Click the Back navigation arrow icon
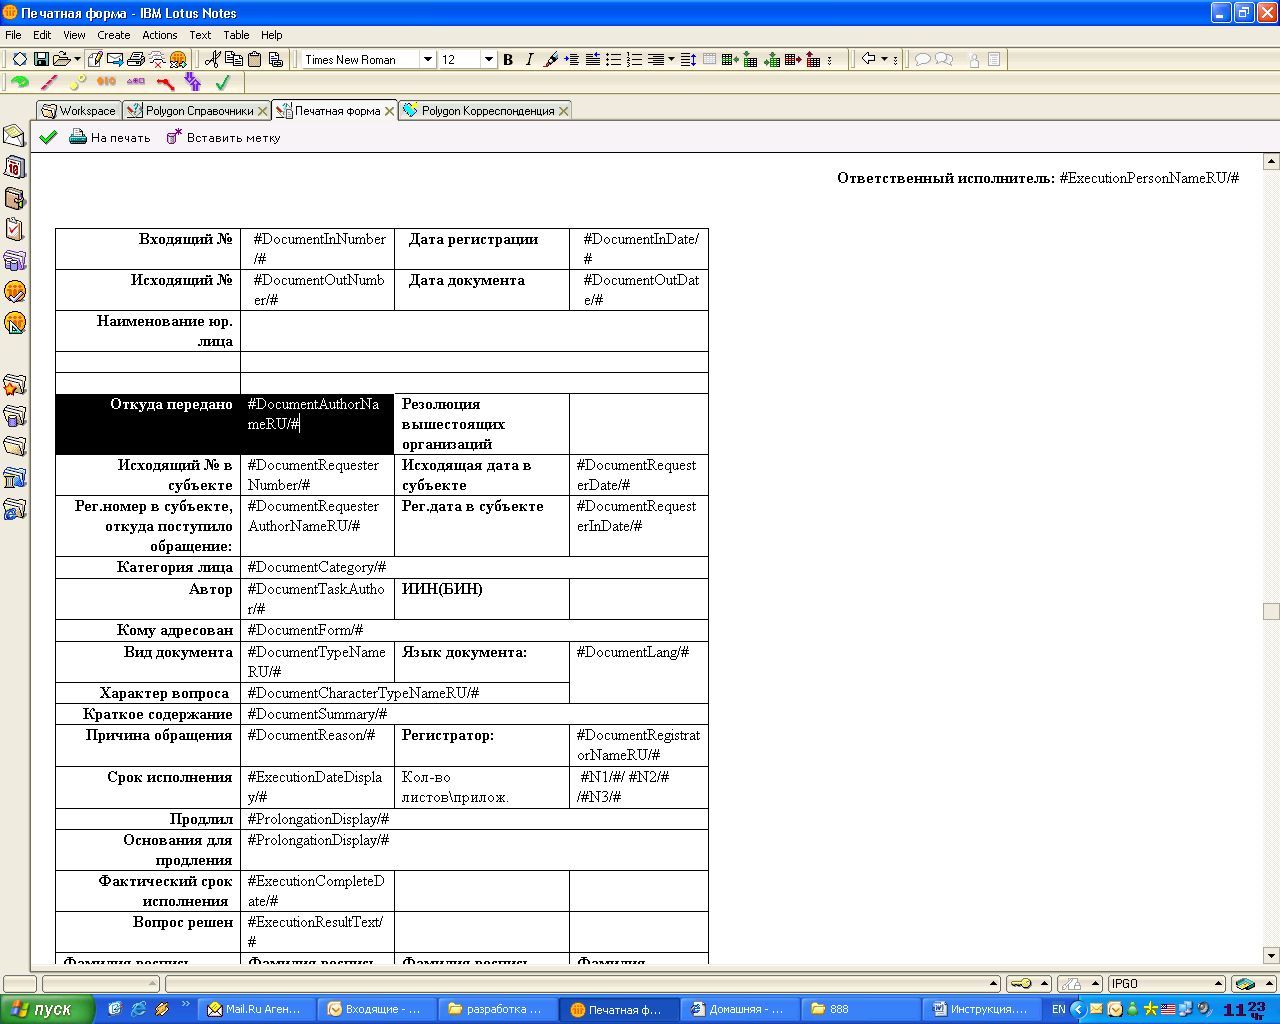The height and width of the screenshot is (1024, 1280). point(868,59)
